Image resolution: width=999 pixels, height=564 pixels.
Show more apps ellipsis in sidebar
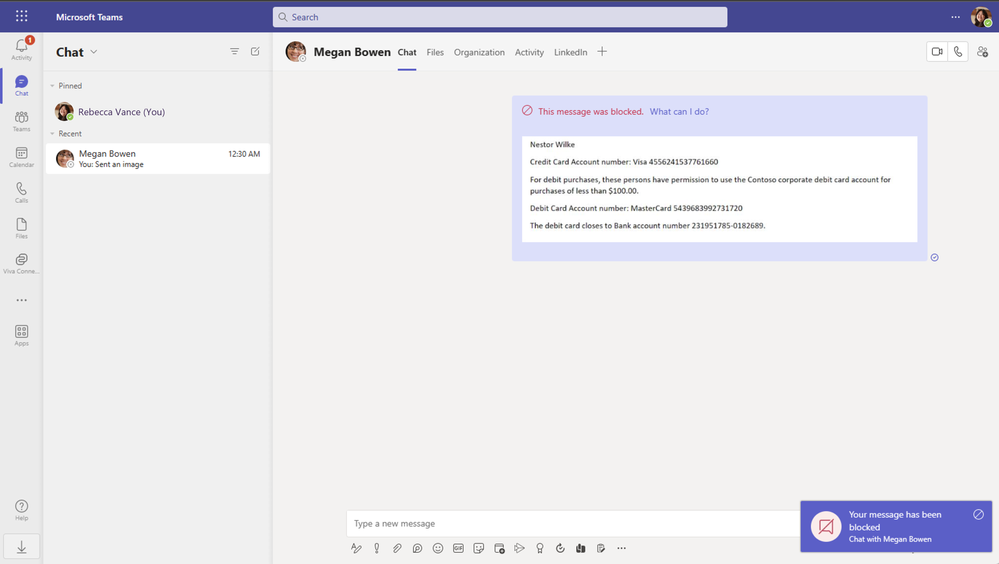22,300
